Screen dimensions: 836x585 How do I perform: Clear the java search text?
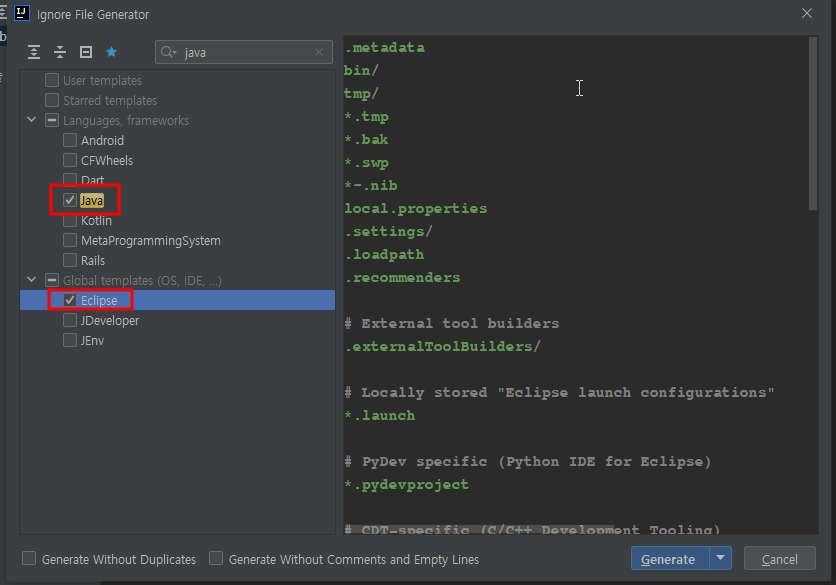pyautogui.click(x=319, y=52)
